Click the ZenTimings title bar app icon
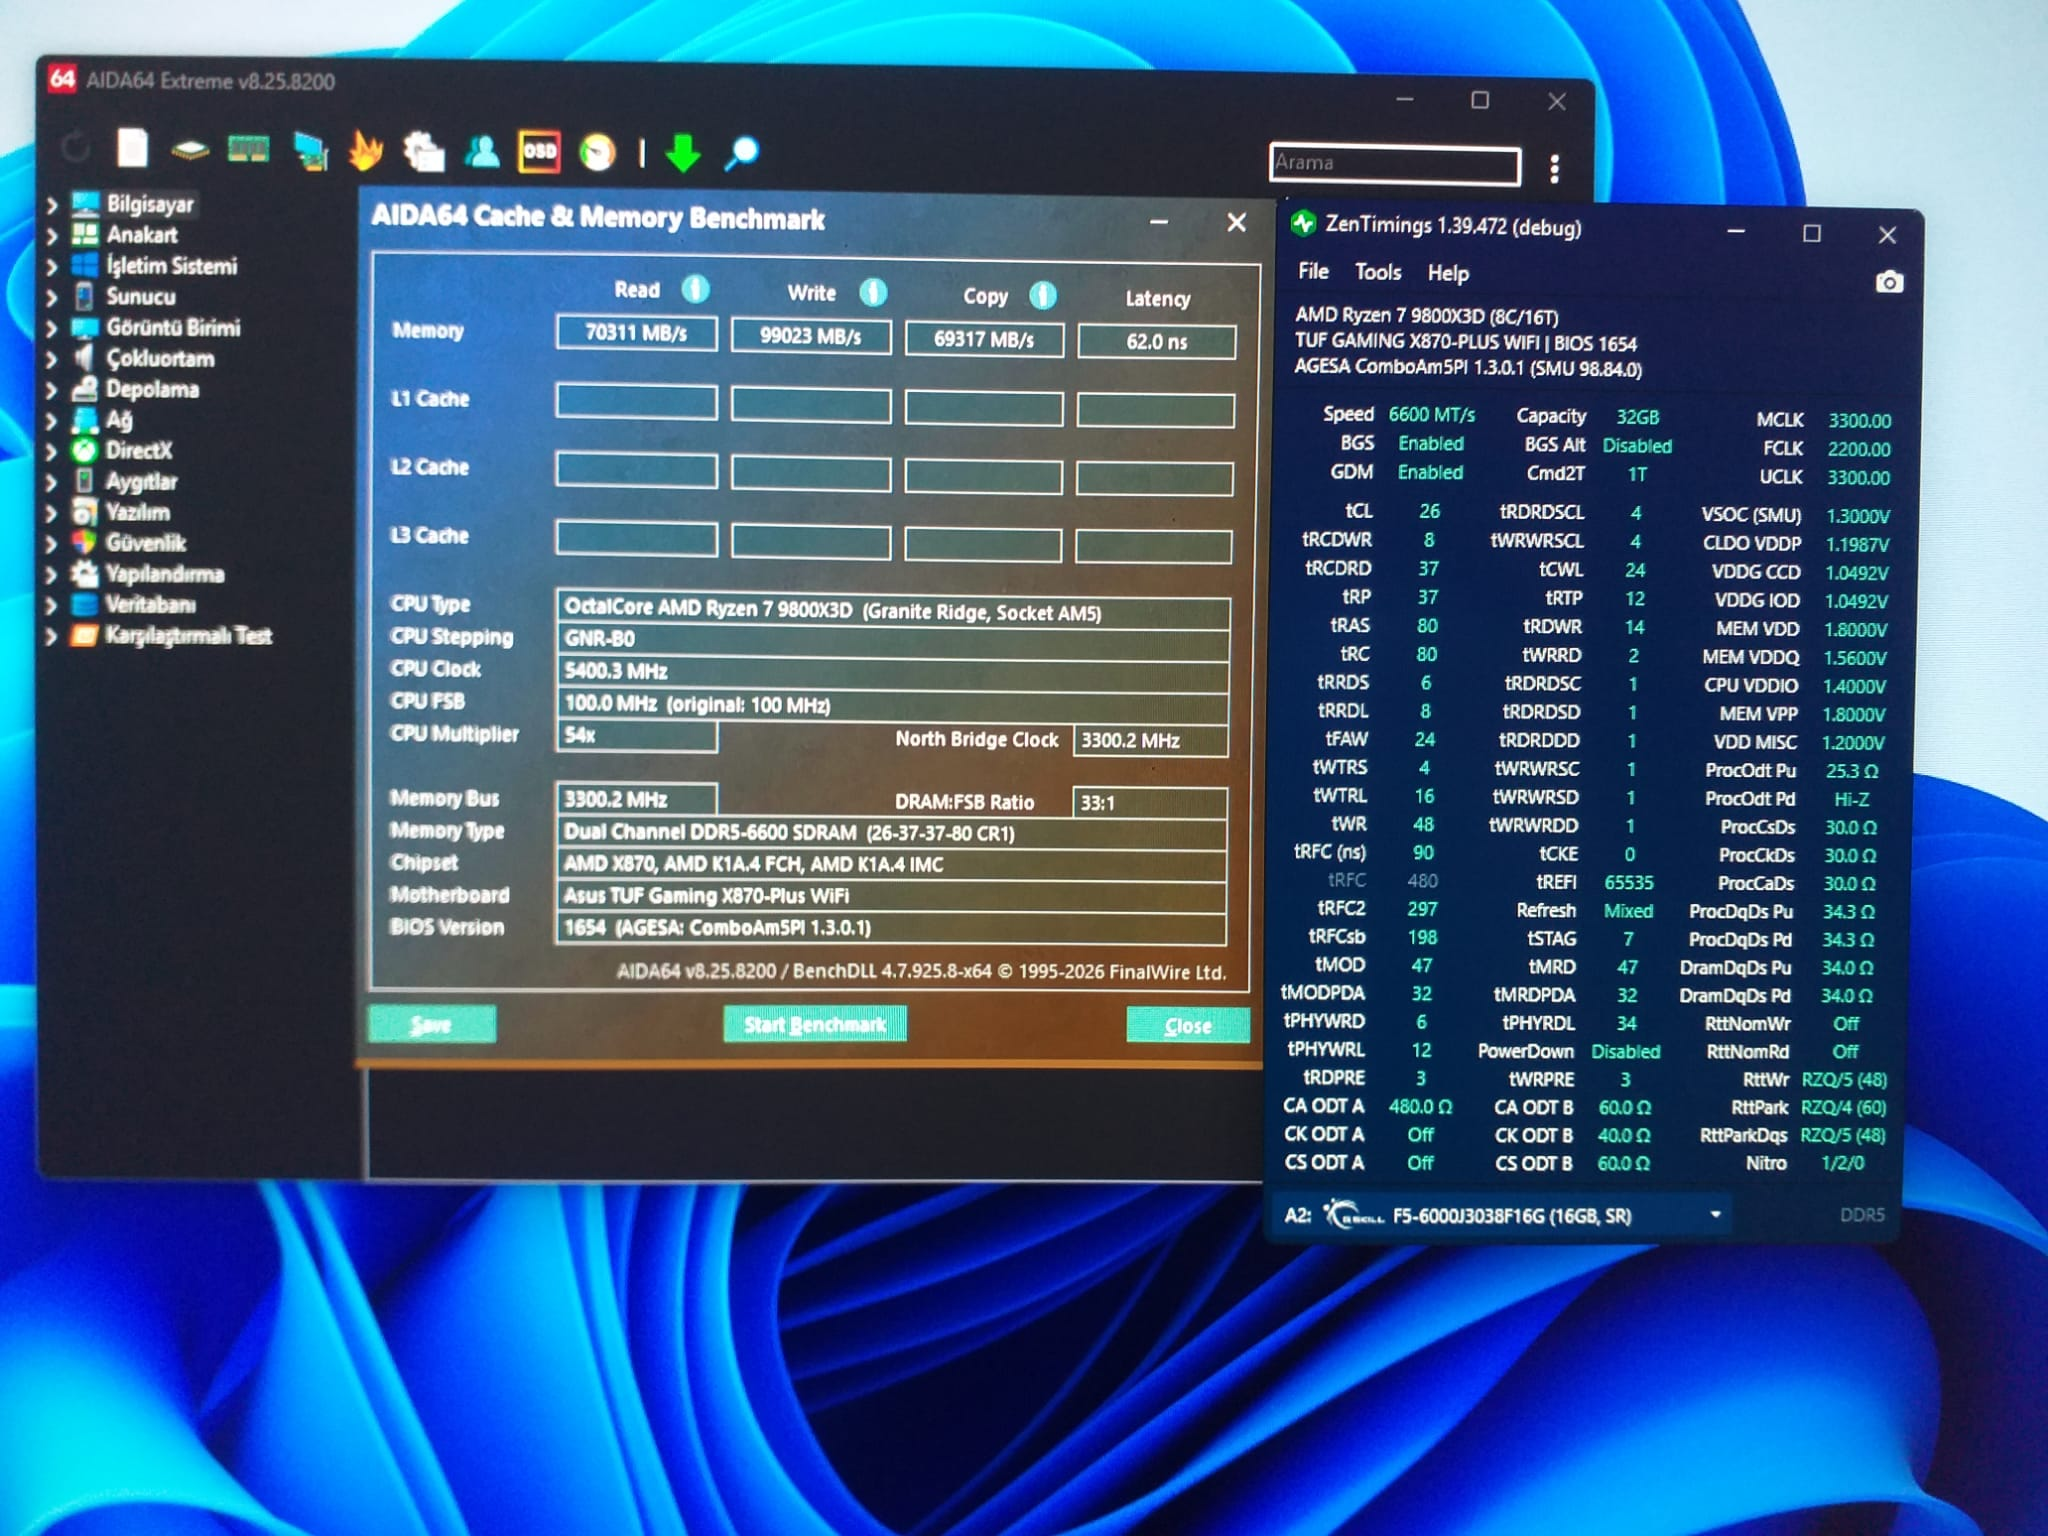 [x=1303, y=224]
